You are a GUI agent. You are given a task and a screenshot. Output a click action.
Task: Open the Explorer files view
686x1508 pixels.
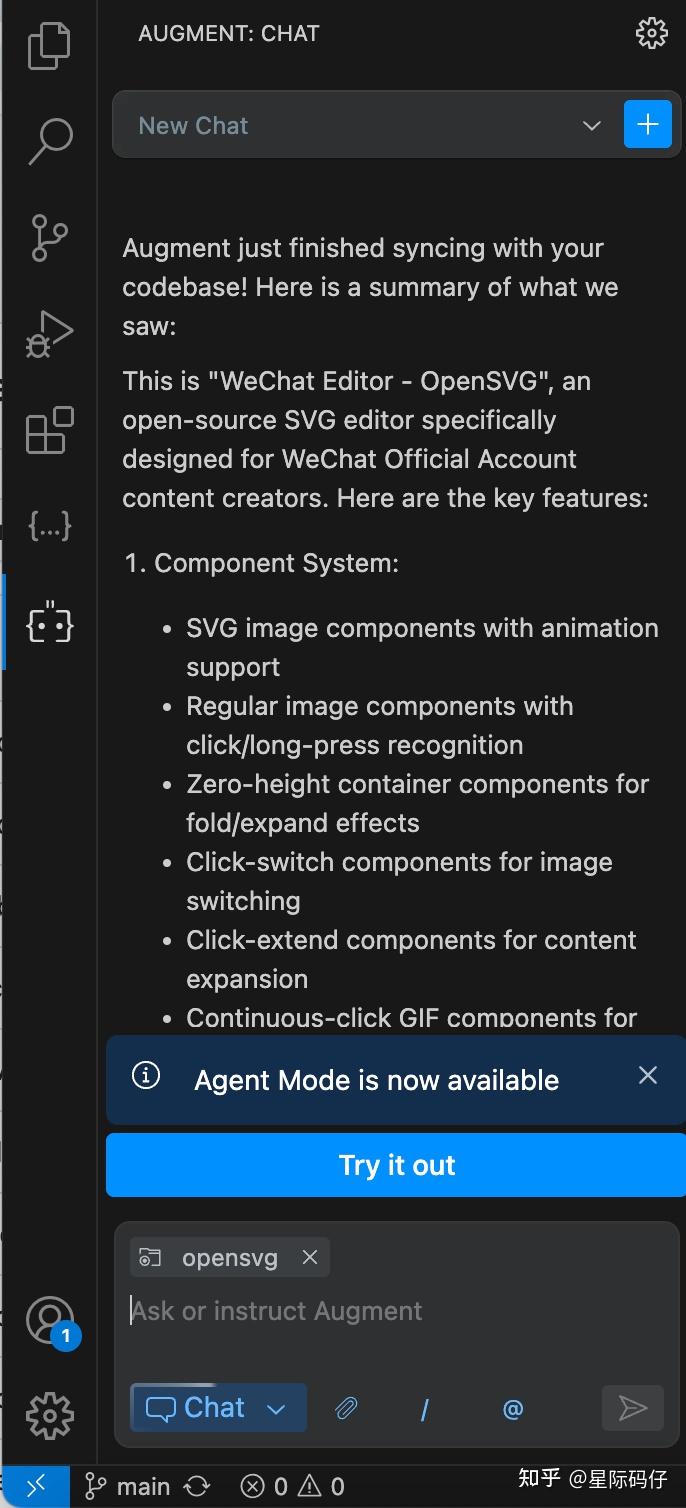click(49, 46)
